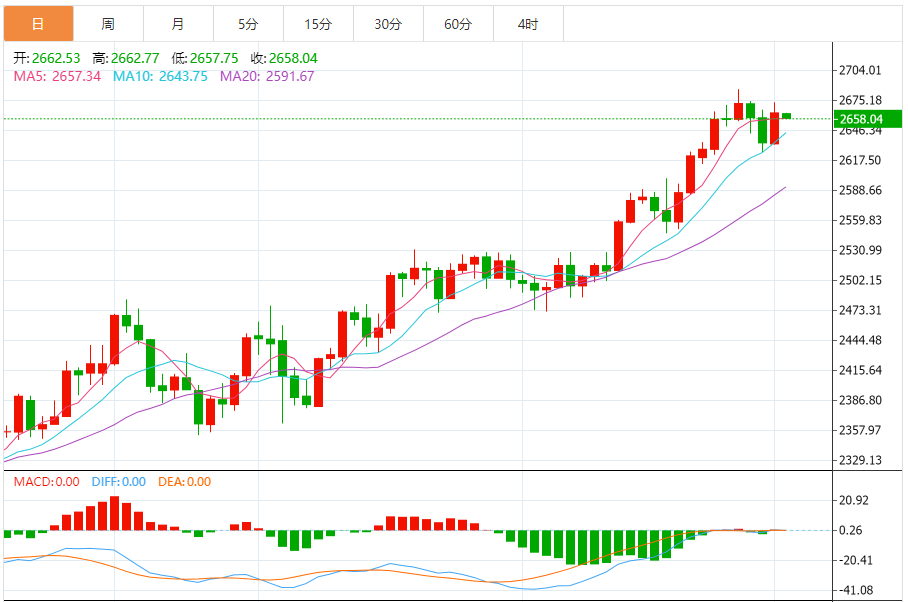Click the low price 2657.75
The height and width of the screenshot is (602, 908).
[x=214, y=58]
